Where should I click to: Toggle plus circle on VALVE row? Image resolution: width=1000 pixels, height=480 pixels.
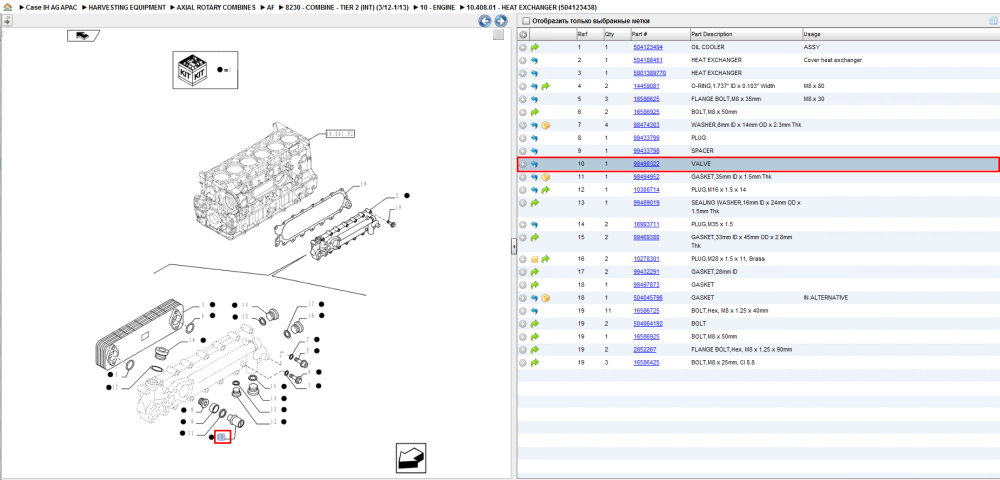tap(523, 164)
